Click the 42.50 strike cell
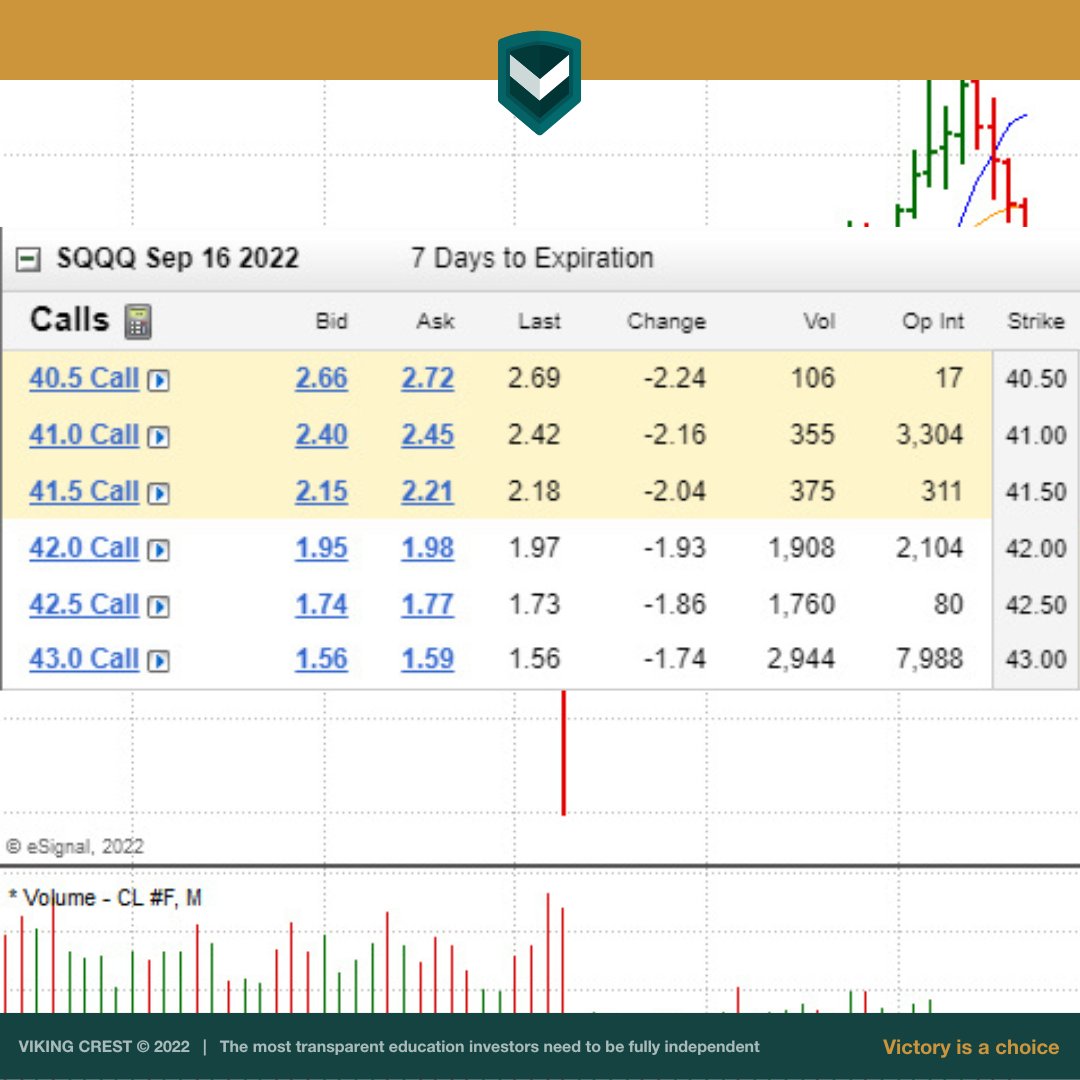1080x1080 pixels. coord(1036,604)
